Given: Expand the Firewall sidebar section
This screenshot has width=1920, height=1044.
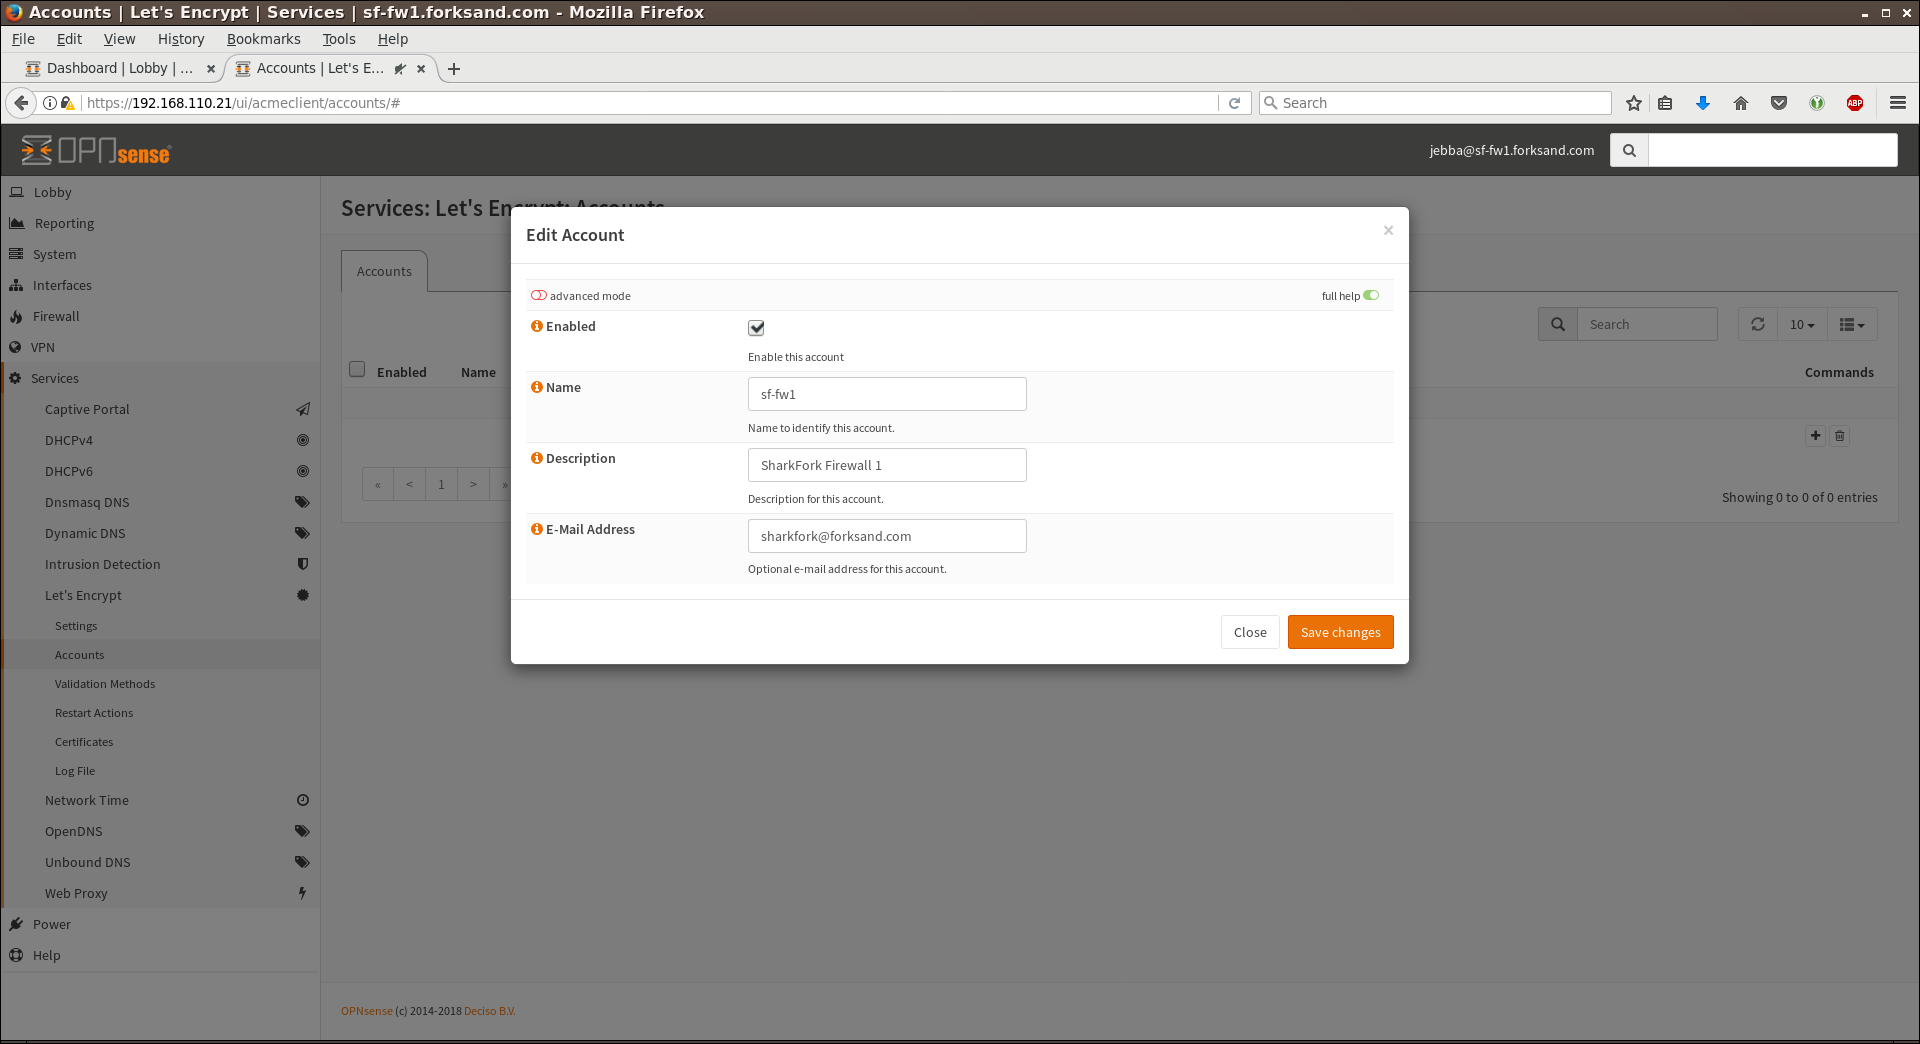Looking at the screenshot, I should [x=56, y=316].
